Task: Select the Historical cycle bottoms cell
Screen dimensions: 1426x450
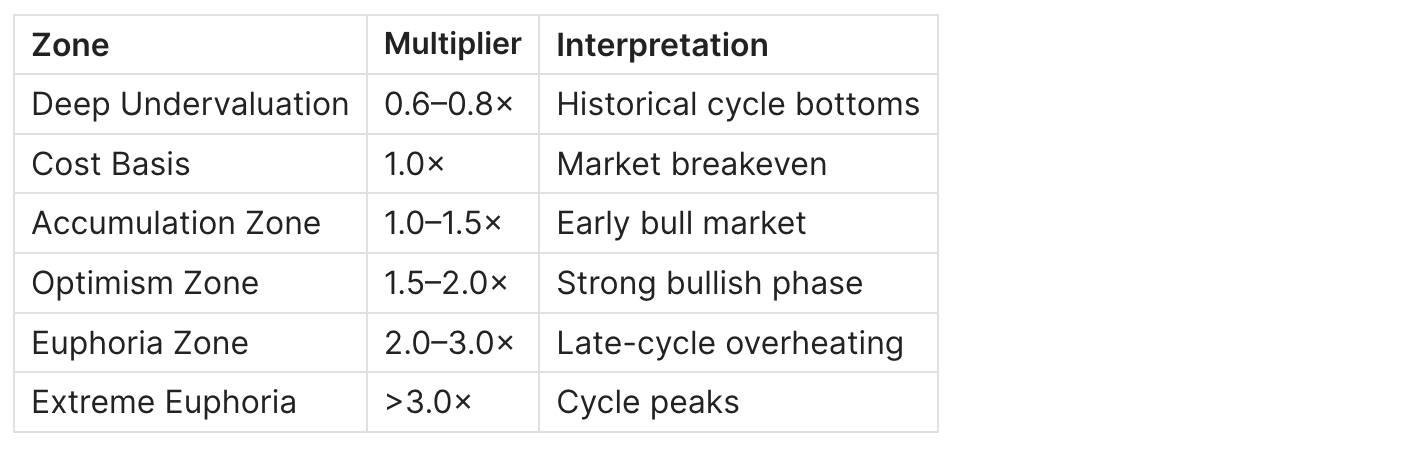Action: tap(737, 104)
